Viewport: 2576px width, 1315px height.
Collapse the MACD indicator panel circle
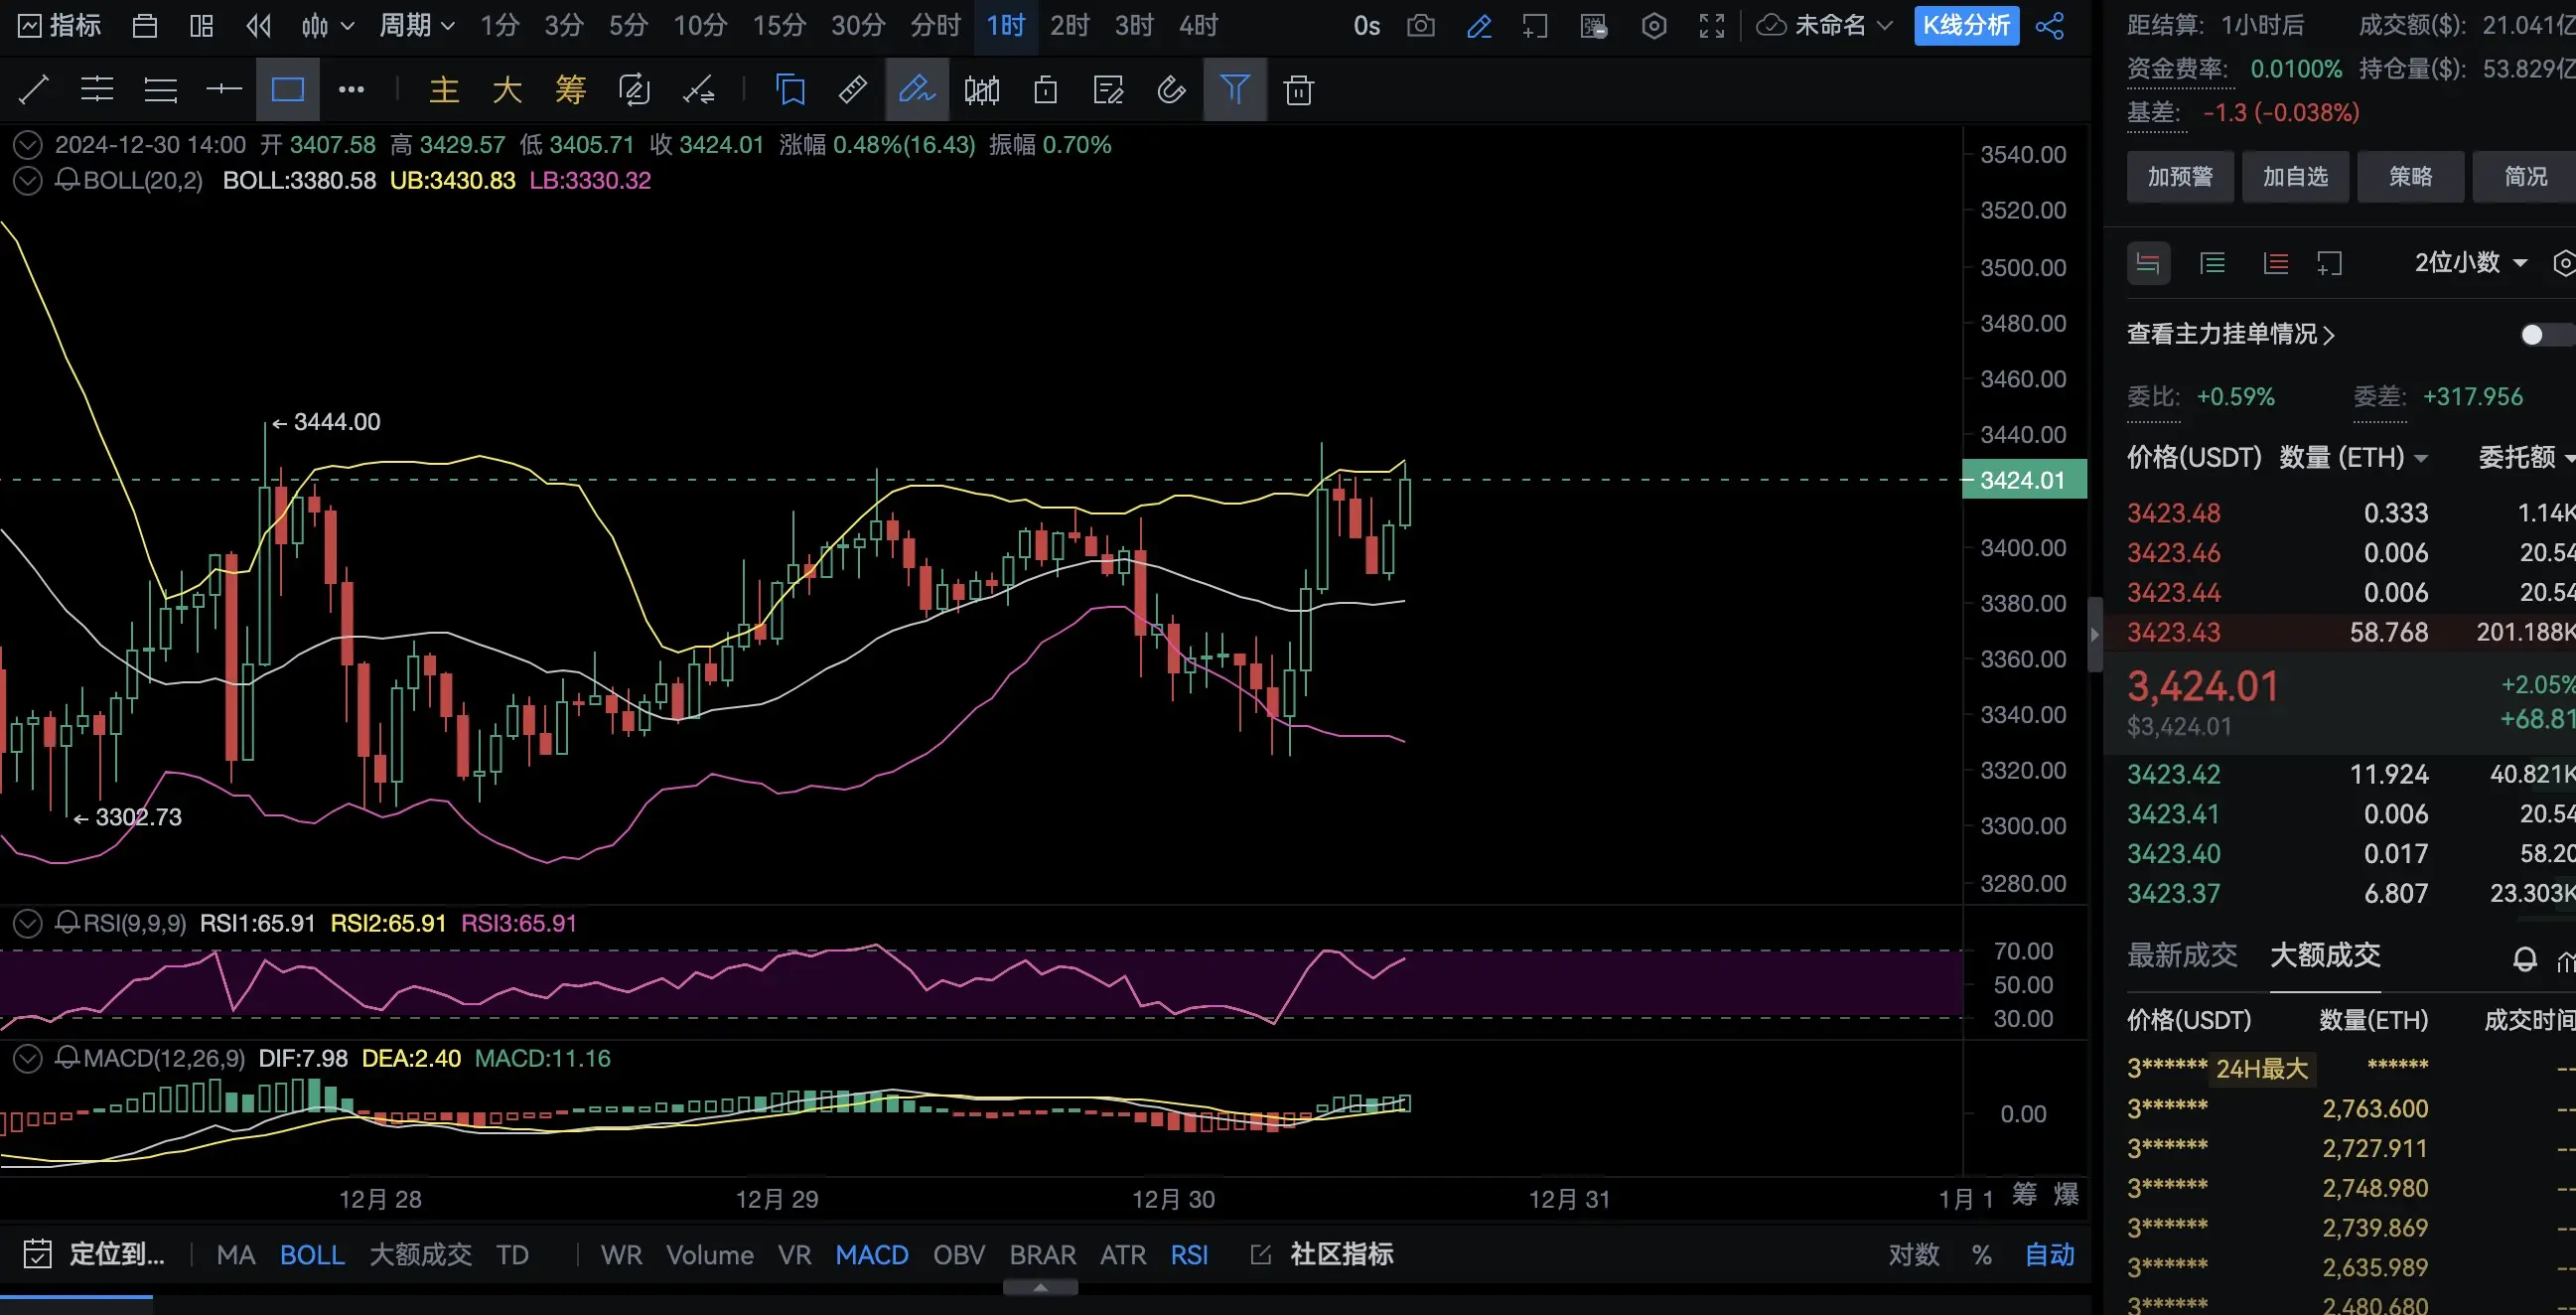[x=28, y=1058]
